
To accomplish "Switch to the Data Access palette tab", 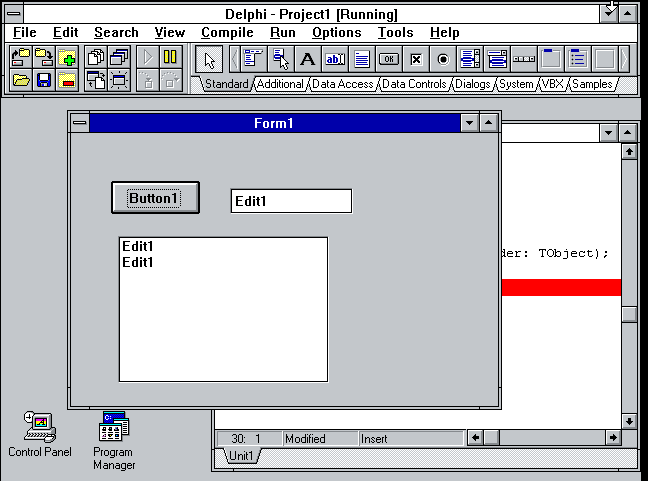I will [x=343, y=85].
